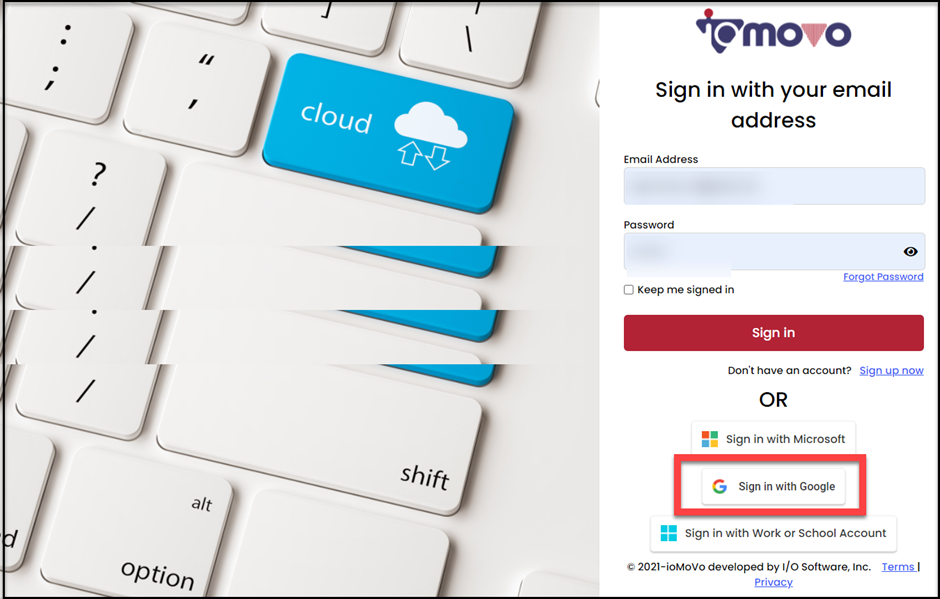The height and width of the screenshot is (599, 940).
Task: Click the Microsoft logo icon
Action: tap(710, 439)
